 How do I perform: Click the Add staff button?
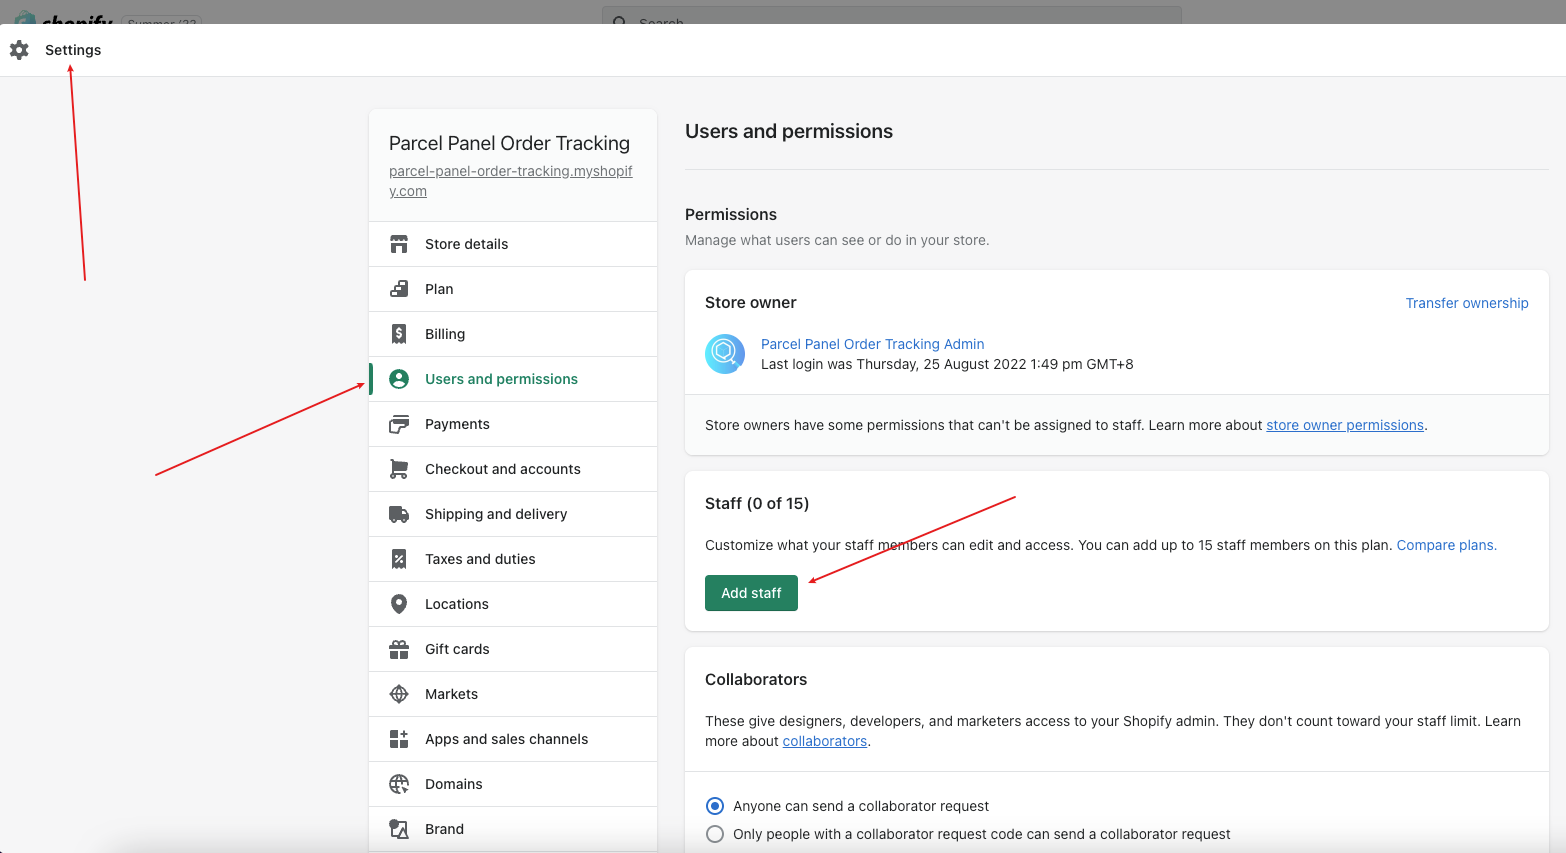(751, 593)
